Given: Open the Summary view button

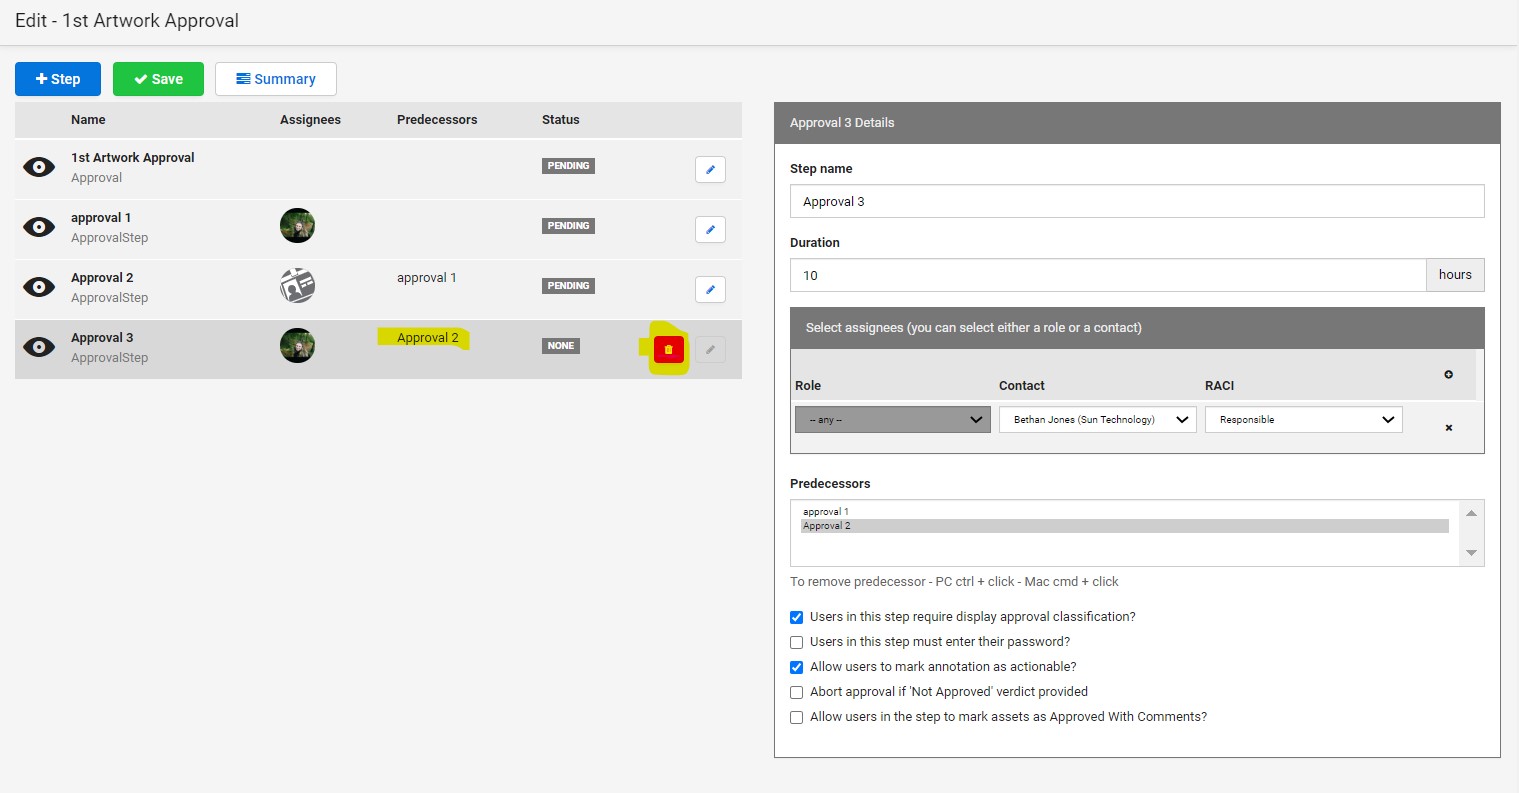Looking at the screenshot, I should click(x=276, y=79).
